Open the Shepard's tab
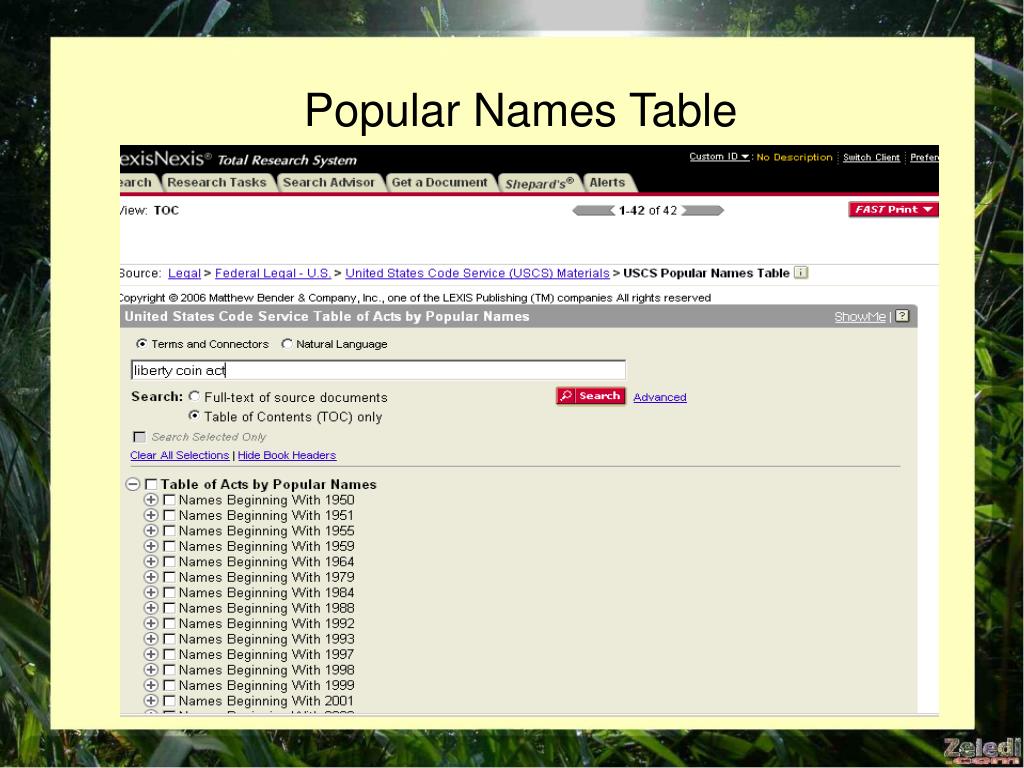Image resolution: width=1024 pixels, height=768 pixels. tap(540, 183)
